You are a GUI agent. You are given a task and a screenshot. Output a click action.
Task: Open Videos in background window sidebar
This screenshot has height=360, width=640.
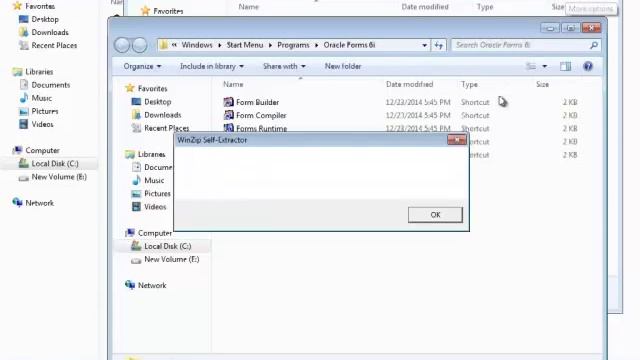[x=36, y=124]
